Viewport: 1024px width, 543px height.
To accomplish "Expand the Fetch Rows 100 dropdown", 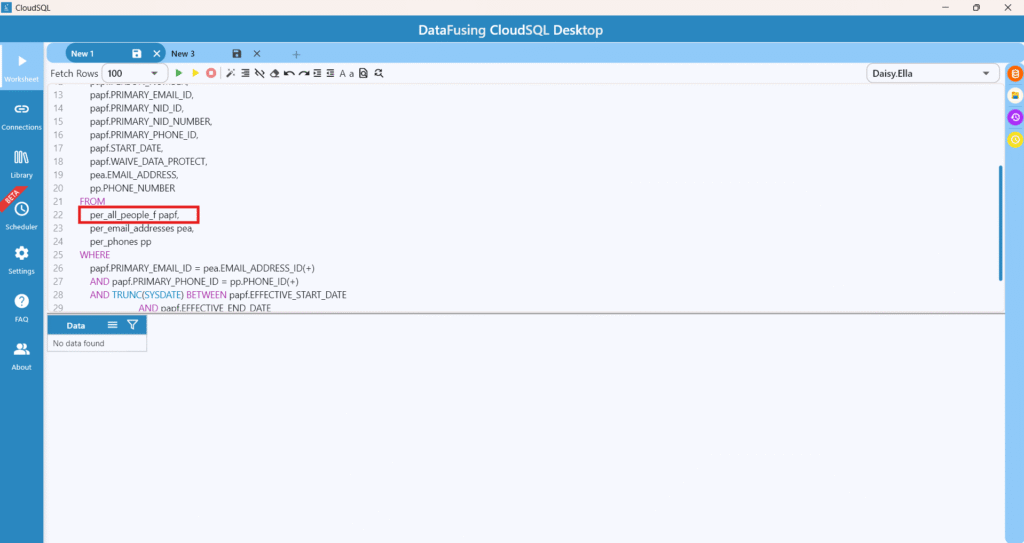I will tap(134, 73).
